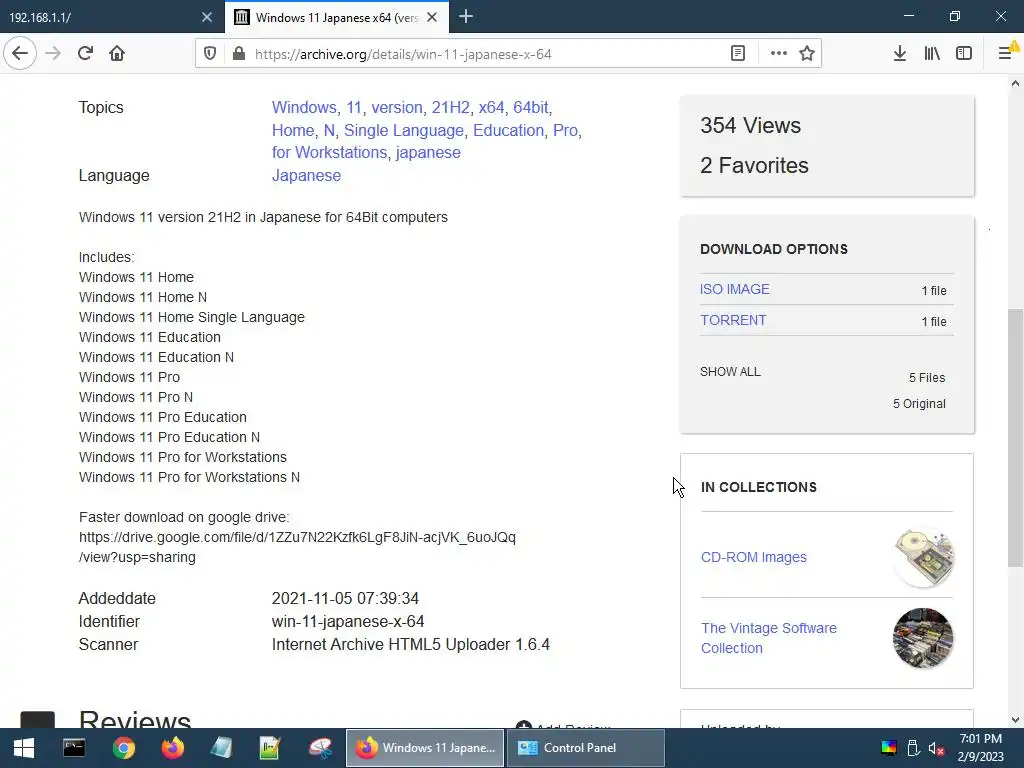The height and width of the screenshot is (768, 1024).
Task: Download the TORRENT file
Action: coord(733,320)
